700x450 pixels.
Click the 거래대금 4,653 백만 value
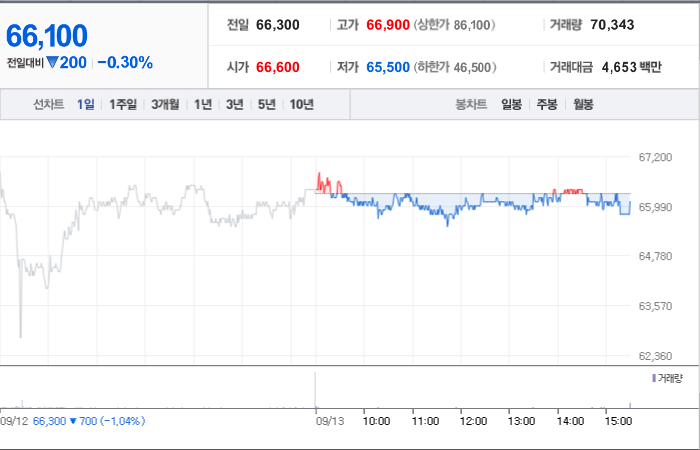631,67
